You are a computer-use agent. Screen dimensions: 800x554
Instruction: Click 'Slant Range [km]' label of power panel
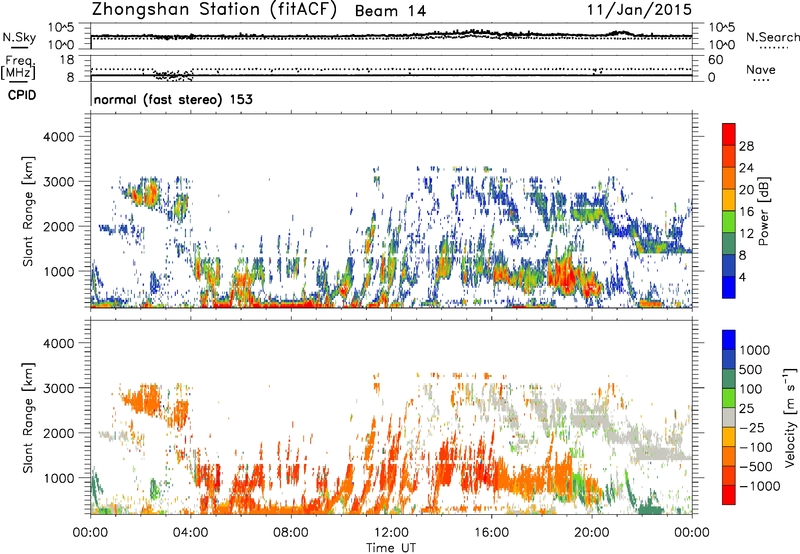pos(28,211)
